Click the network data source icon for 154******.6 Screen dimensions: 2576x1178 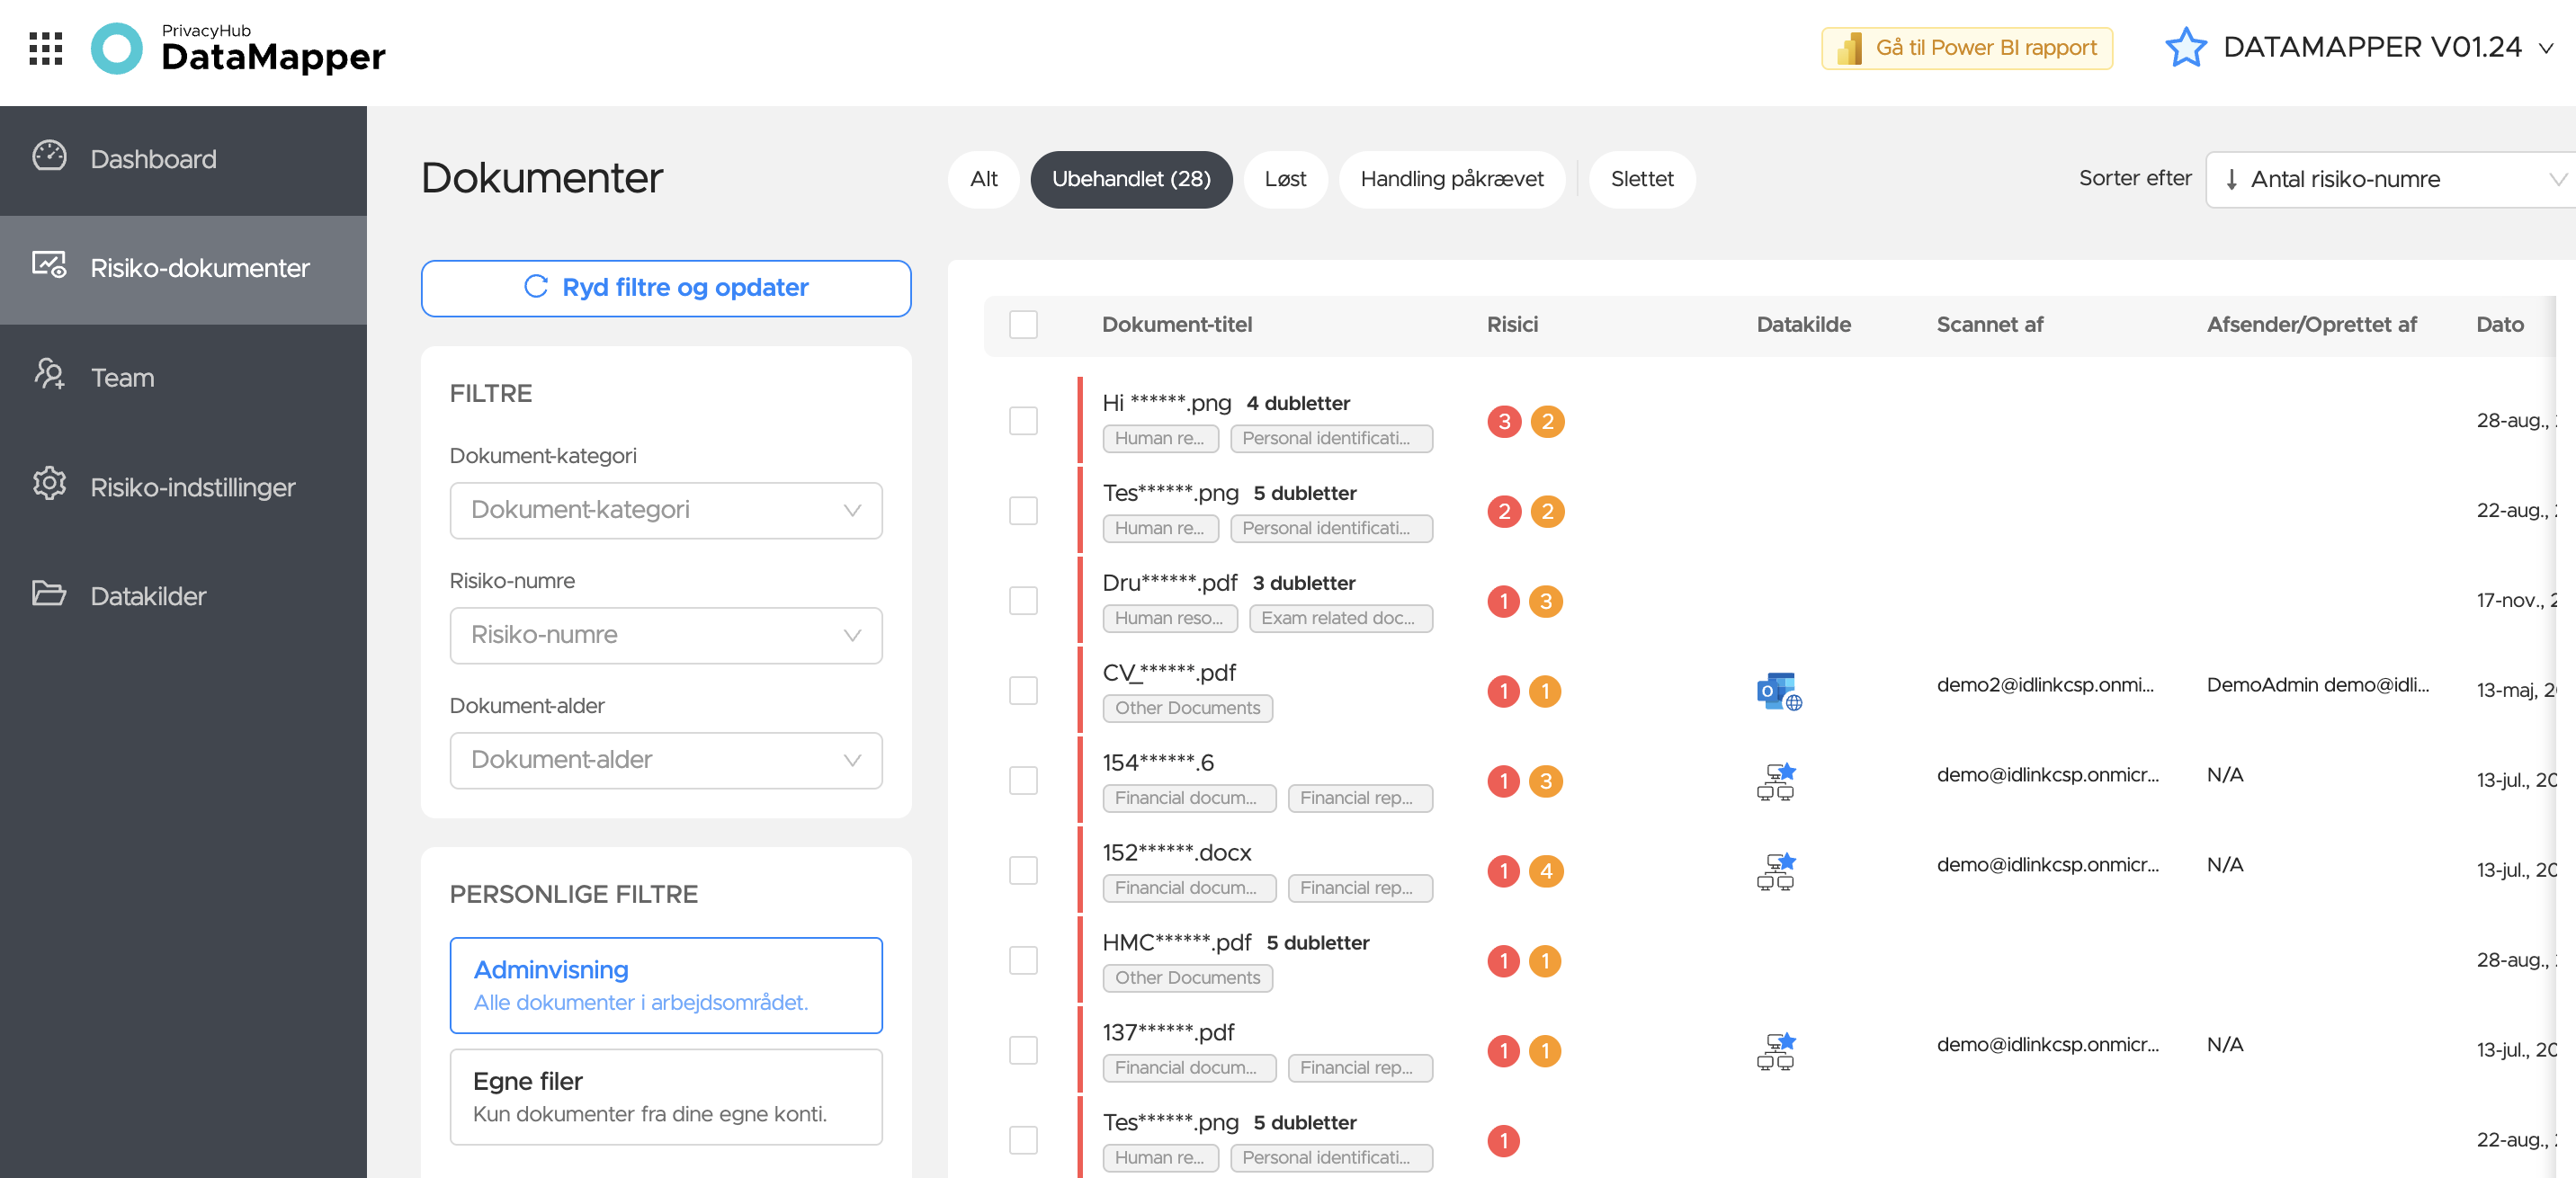[1776, 781]
